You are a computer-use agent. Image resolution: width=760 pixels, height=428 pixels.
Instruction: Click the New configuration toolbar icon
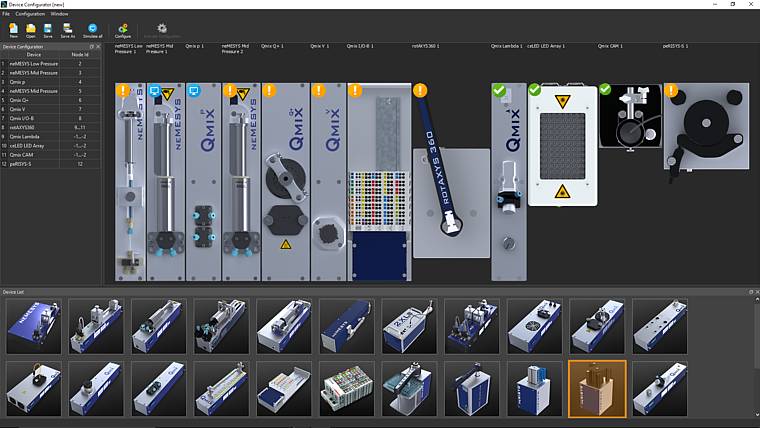14,30
